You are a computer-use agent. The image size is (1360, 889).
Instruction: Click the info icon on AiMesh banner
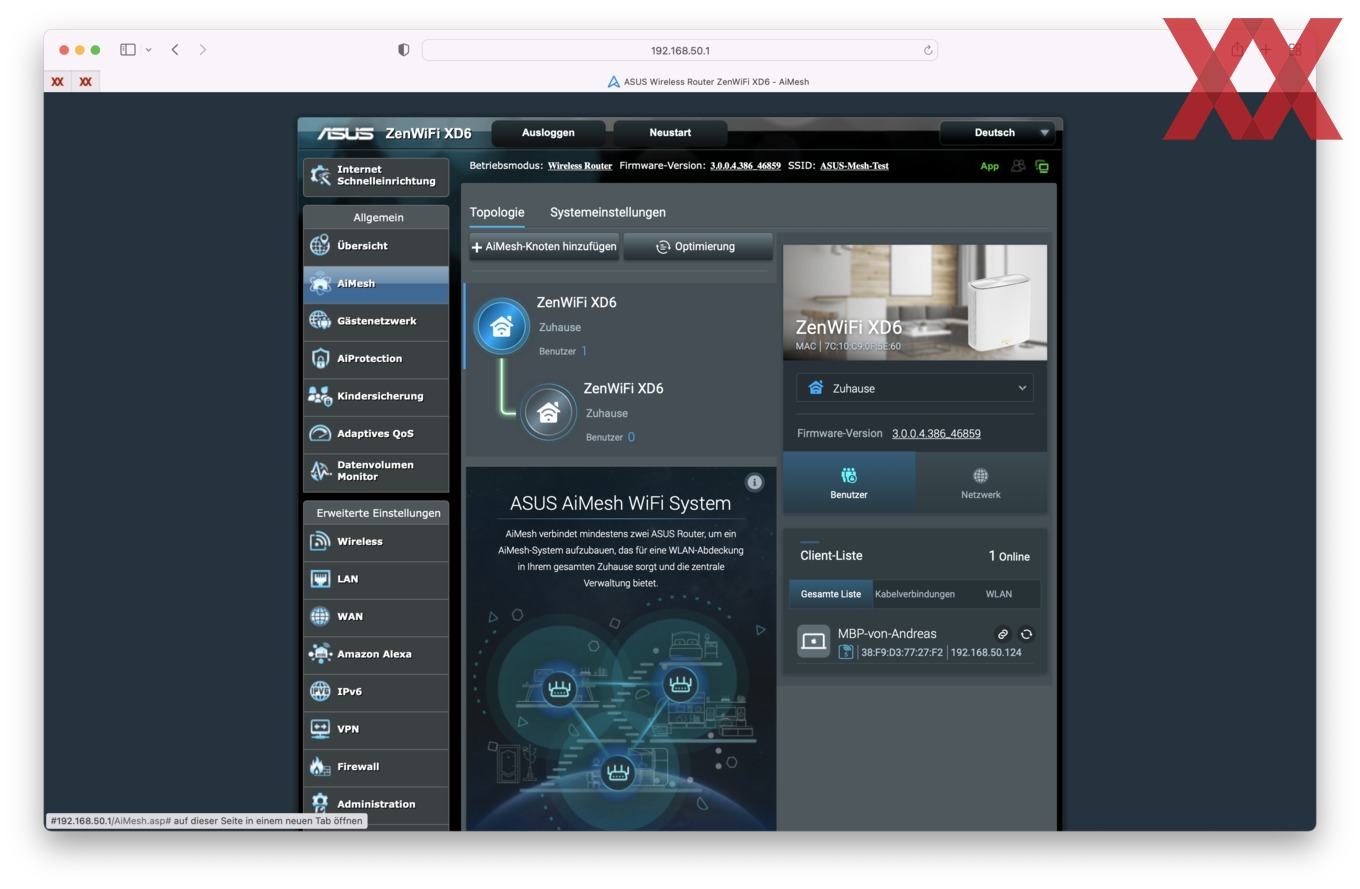755,482
